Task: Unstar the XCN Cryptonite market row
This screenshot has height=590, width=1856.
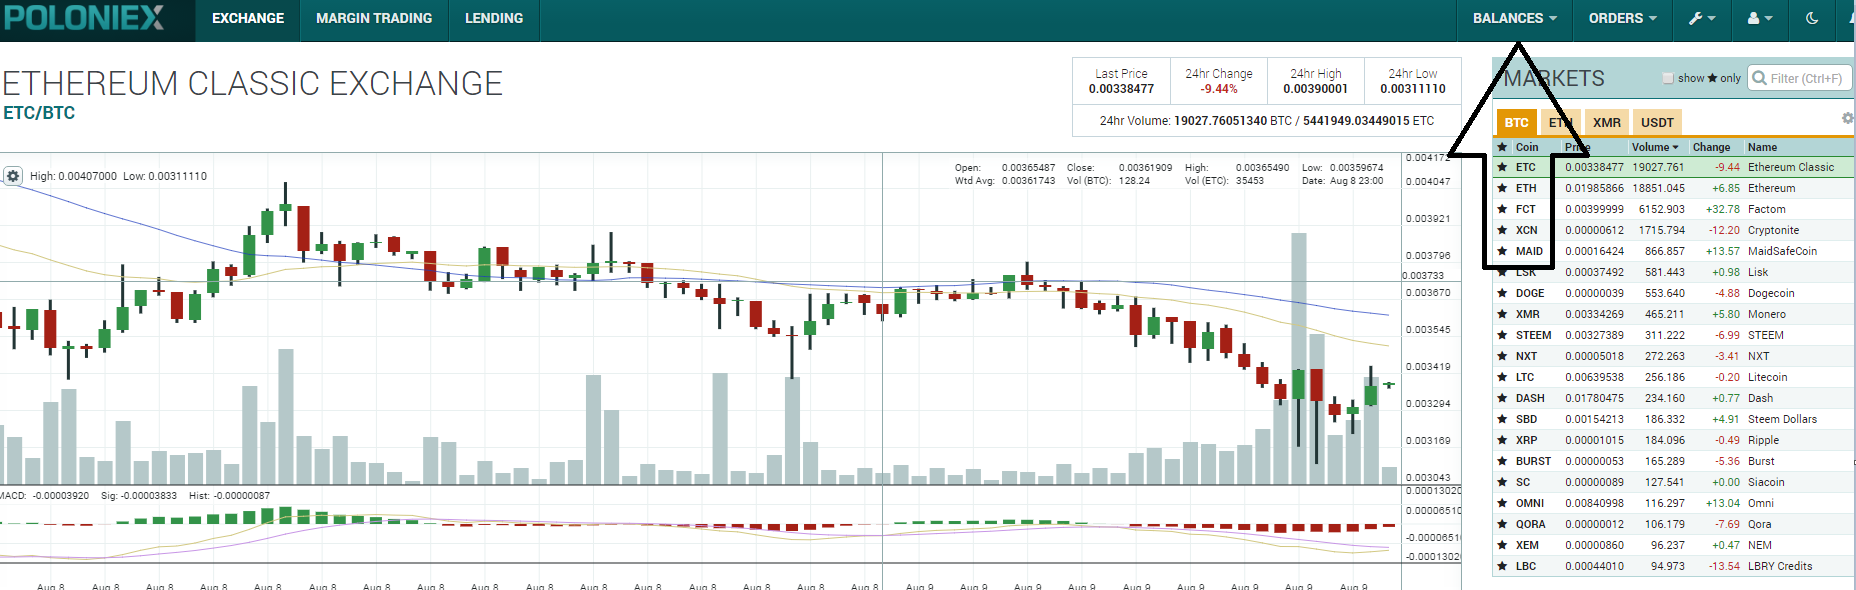Action: (x=1502, y=230)
